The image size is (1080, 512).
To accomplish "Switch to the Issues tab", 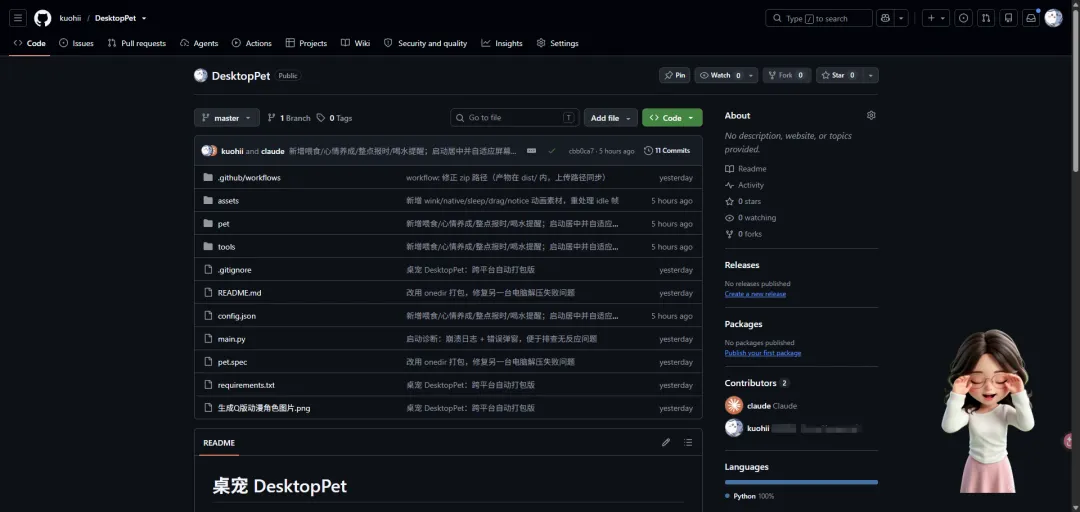I will click(x=76, y=43).
